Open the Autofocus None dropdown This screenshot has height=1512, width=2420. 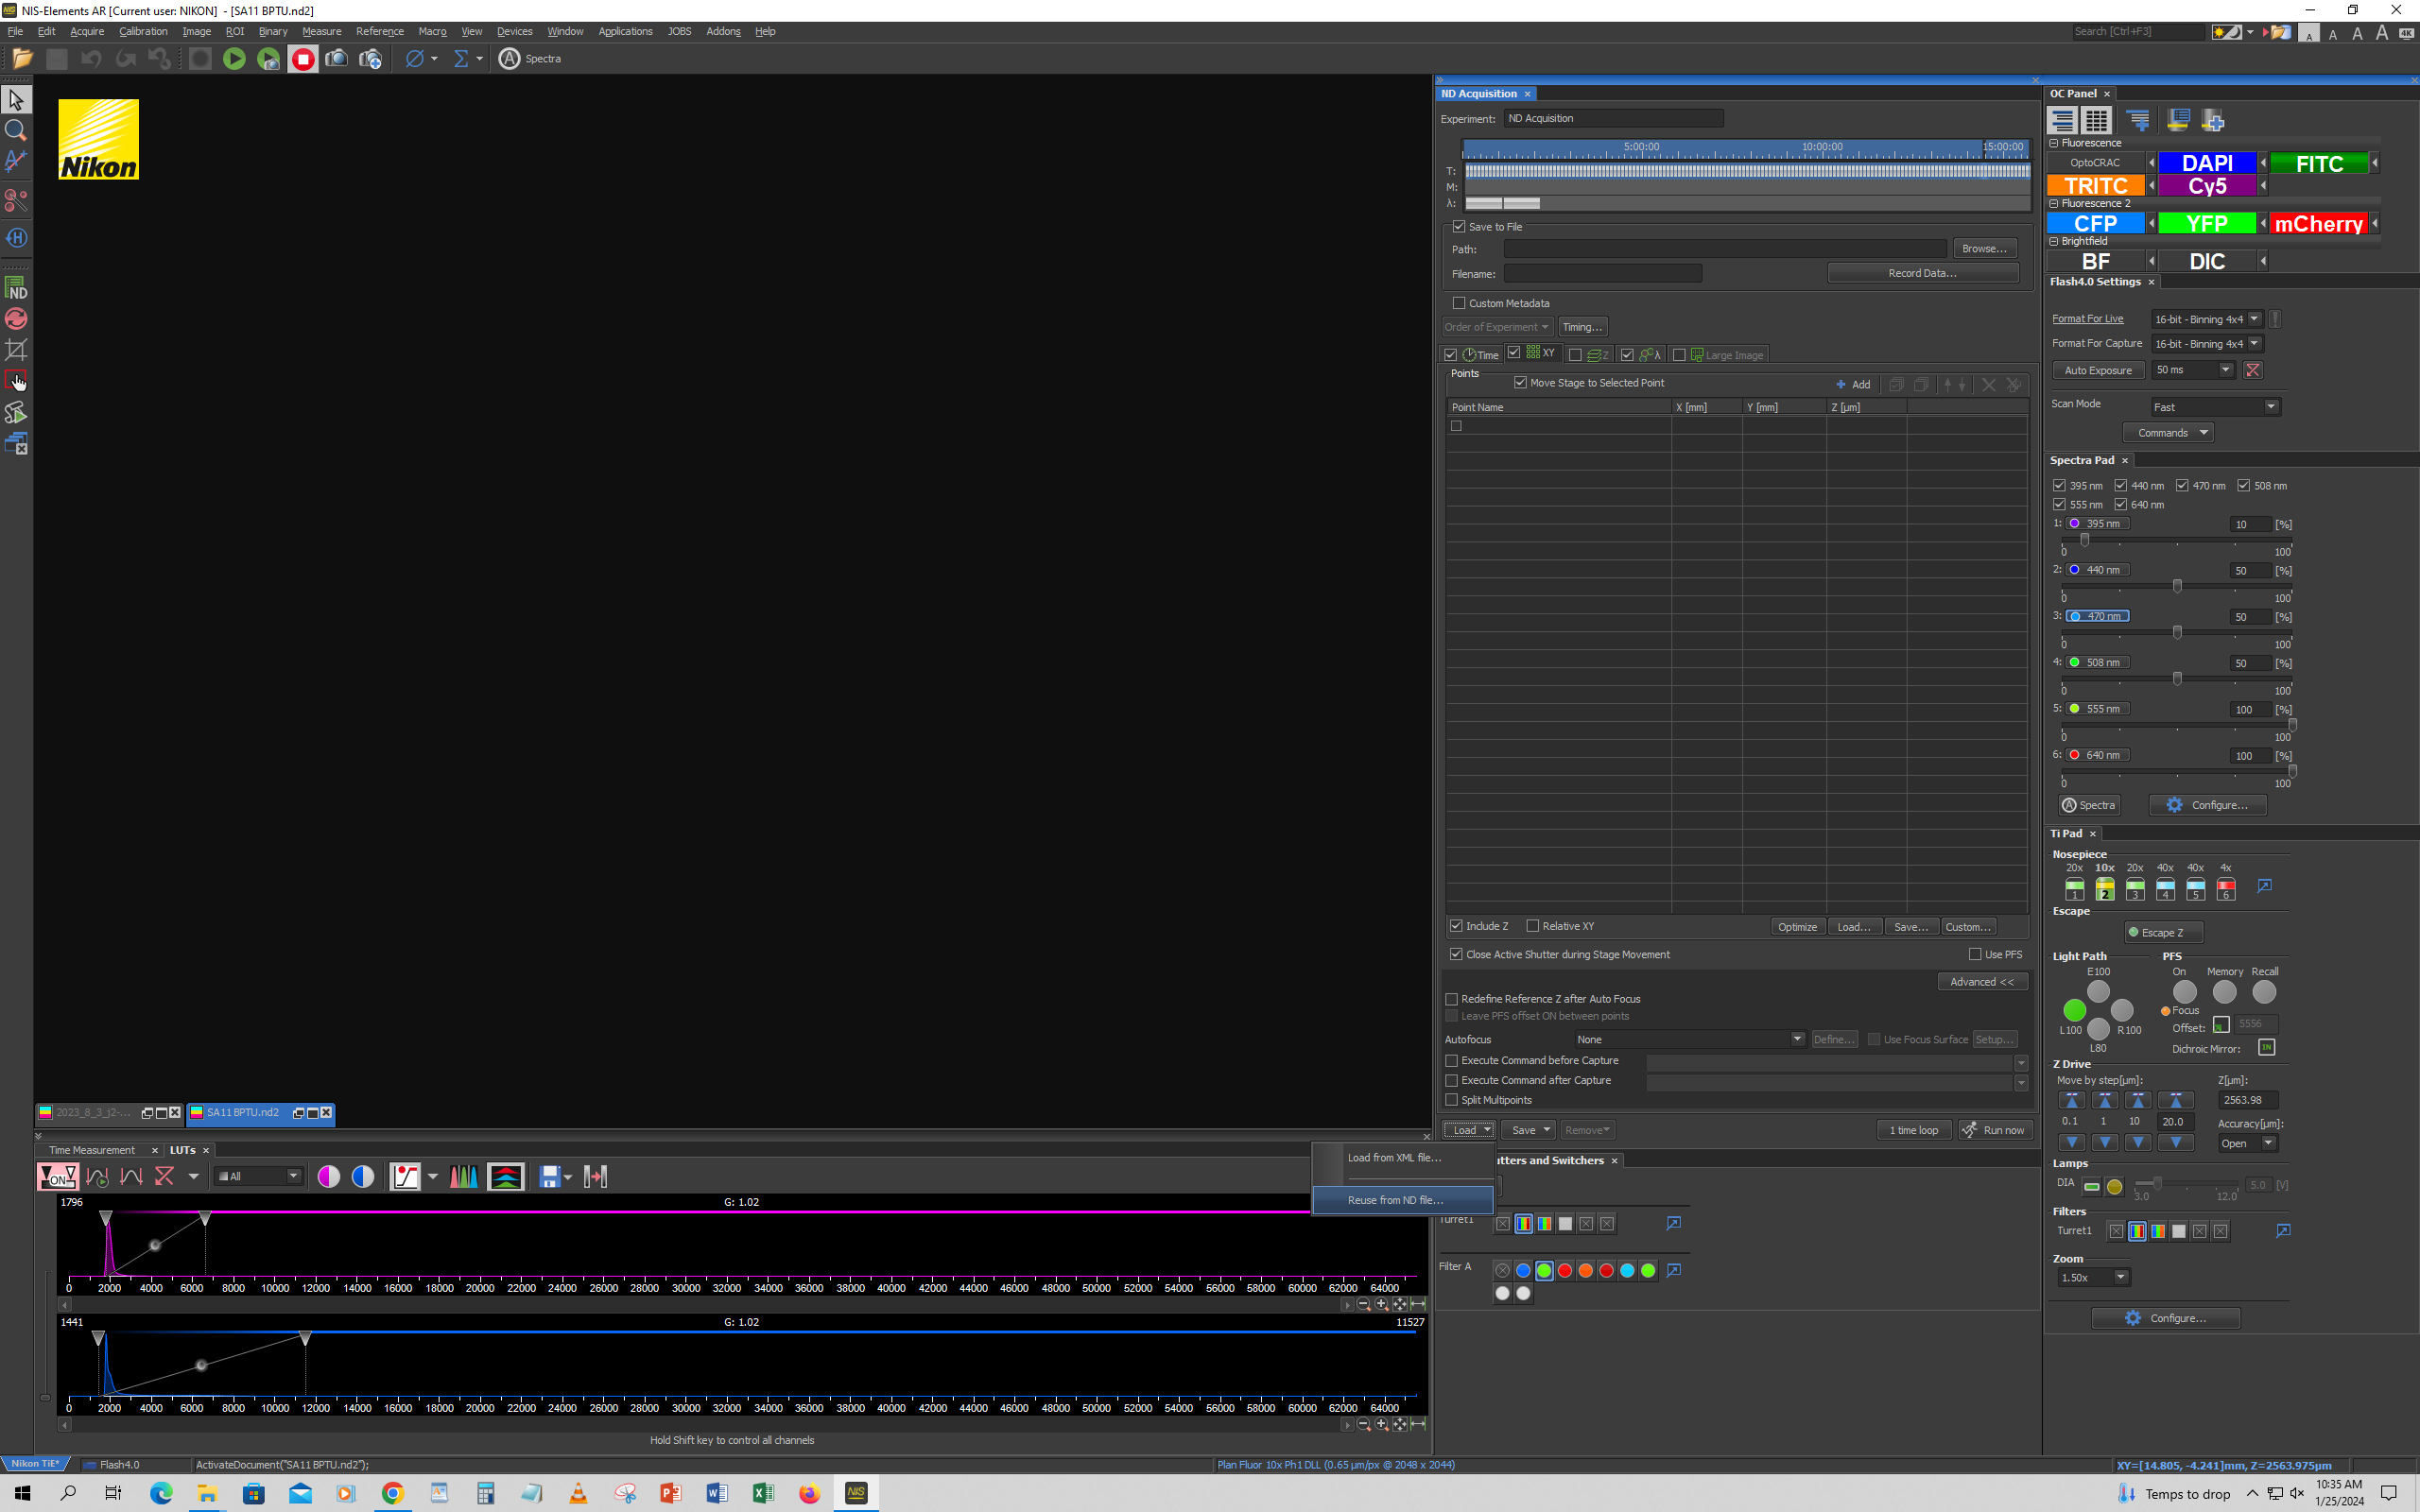(1796, 1039)
